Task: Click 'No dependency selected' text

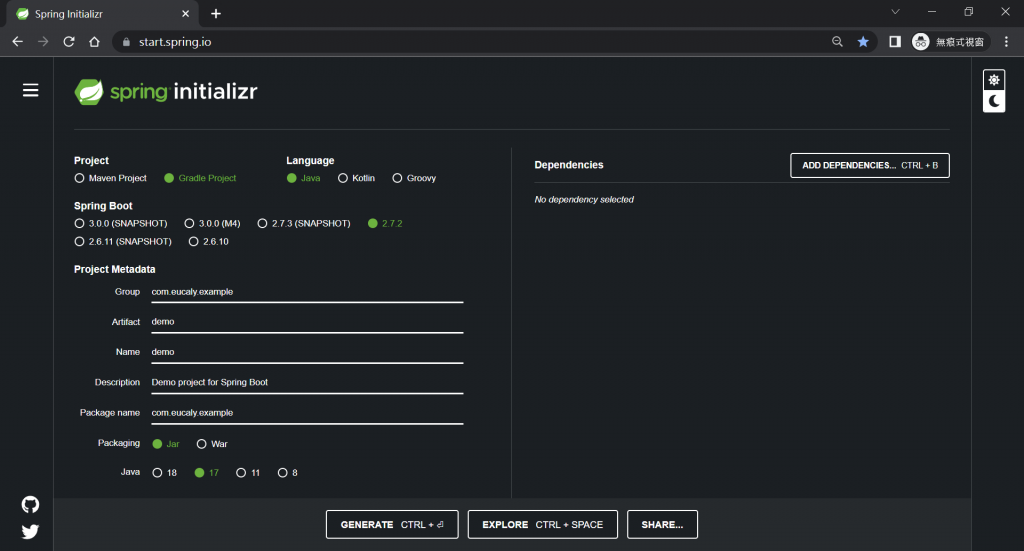Action: click(x=584, y=200)
